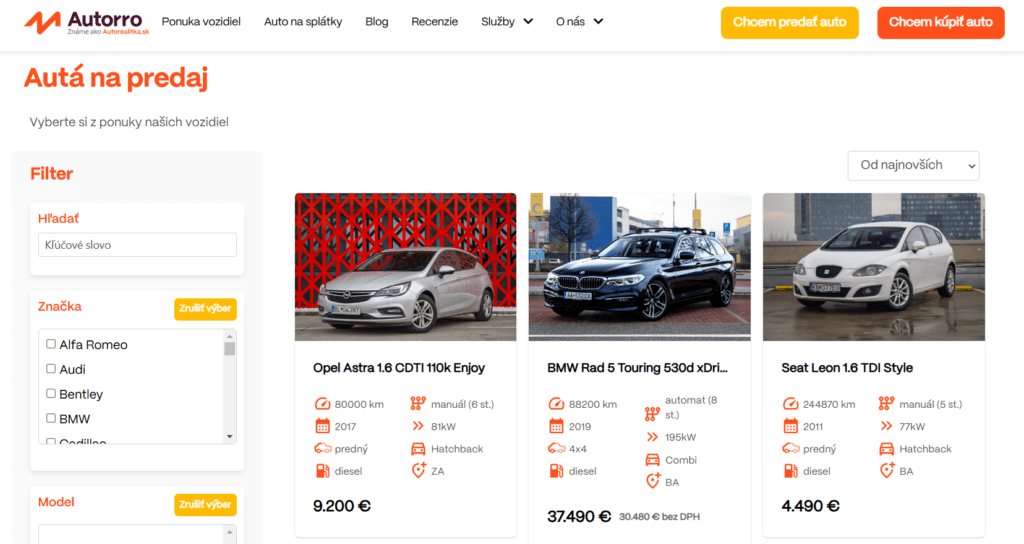Check the BMW brand checkbox
The height and width of the screenshot is (544, 1024).
[51, 419]
